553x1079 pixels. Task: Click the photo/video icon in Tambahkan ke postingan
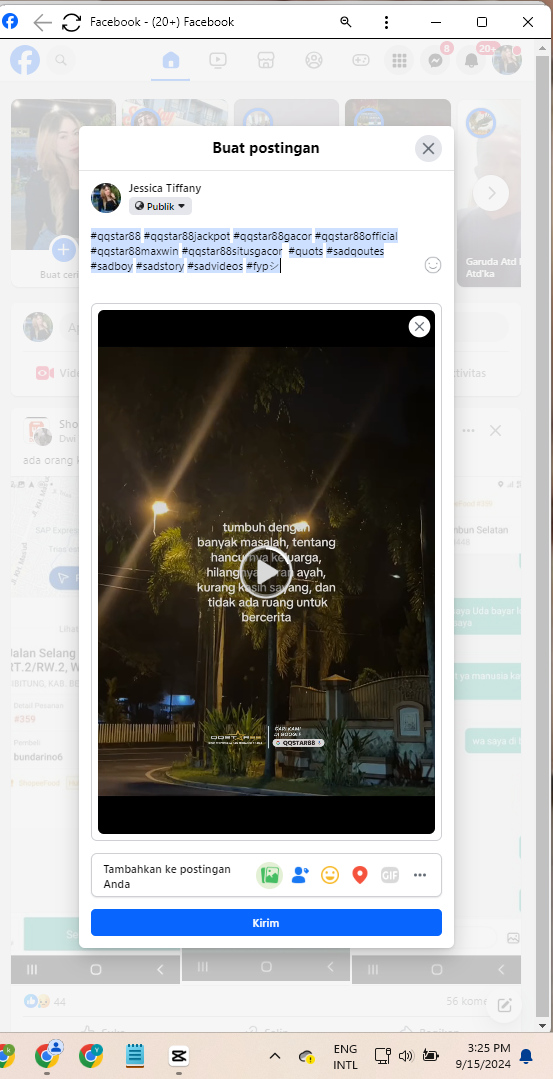270,875
